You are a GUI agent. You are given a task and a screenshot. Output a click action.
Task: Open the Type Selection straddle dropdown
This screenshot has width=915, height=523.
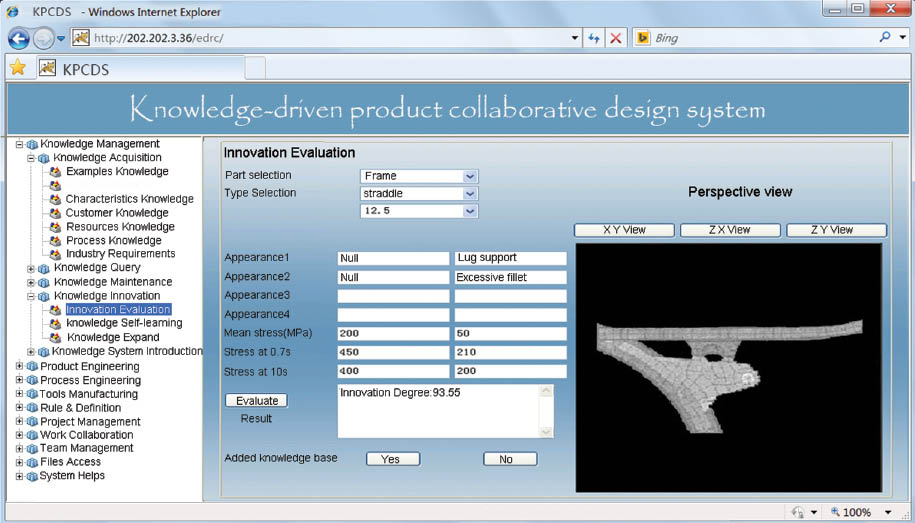tap(470, 193)
